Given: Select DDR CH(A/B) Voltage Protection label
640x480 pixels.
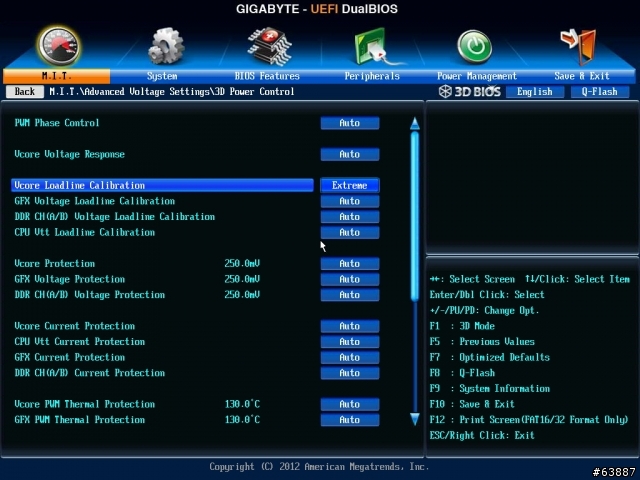Looking at the screenshot, I should pos(89,295).
